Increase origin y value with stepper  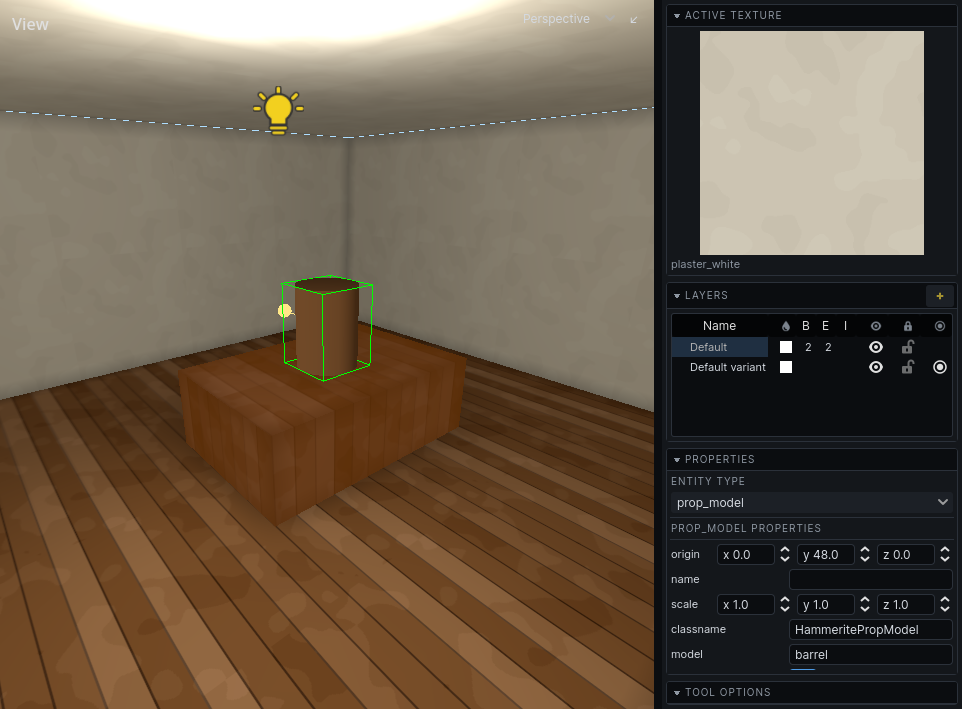point(864,550)
